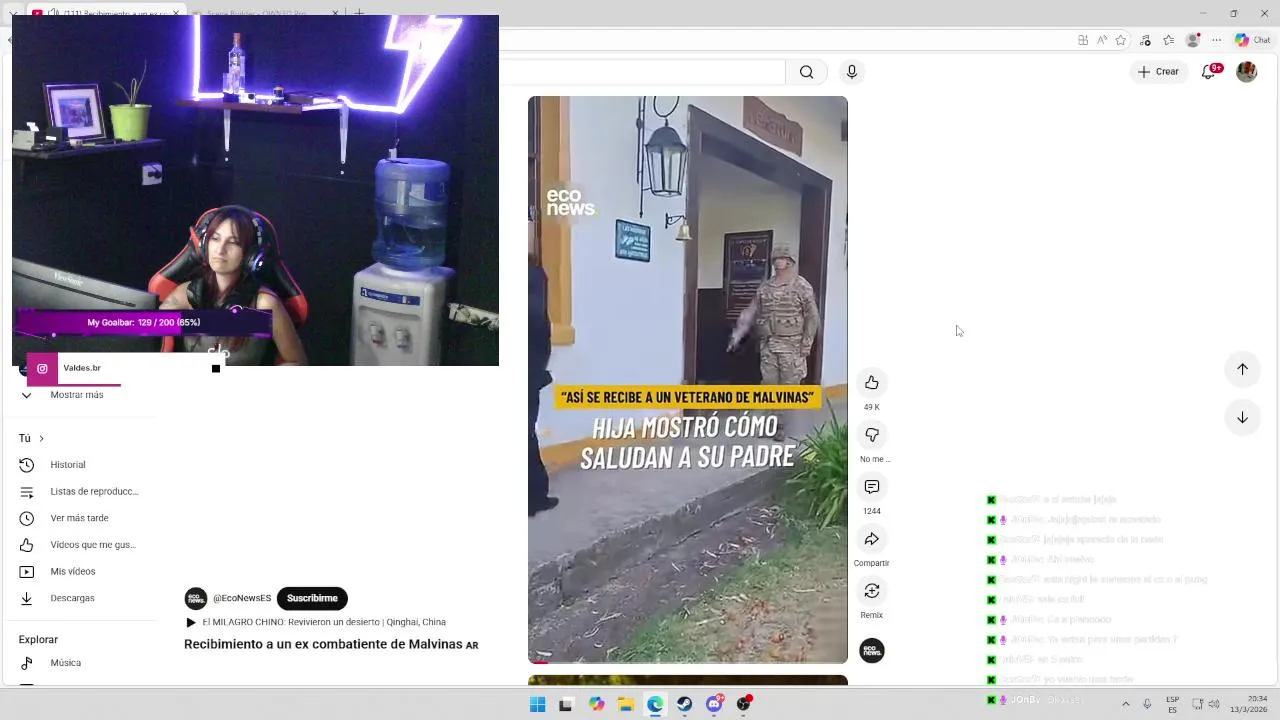The width and height of the screenshot is (1280, 720).
Task: Open Copilot from the taskbar
Action: [597, 704]
